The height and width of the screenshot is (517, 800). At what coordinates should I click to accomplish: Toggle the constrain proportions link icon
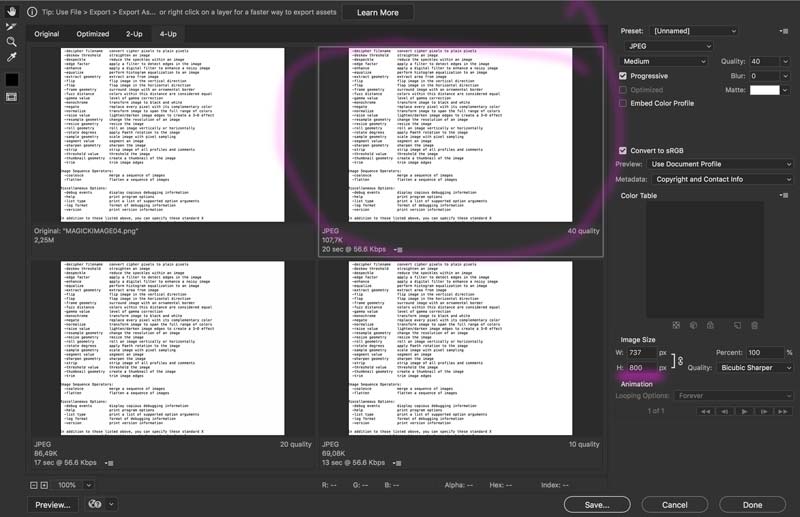[680, 361]
